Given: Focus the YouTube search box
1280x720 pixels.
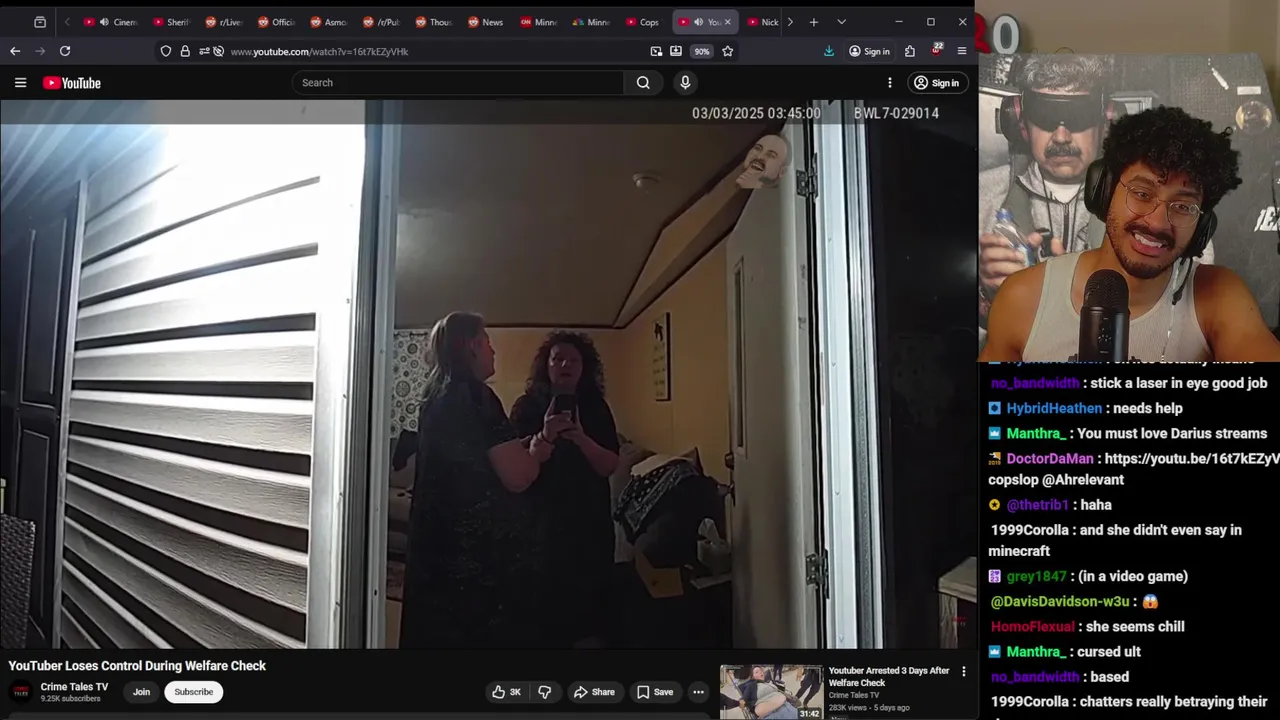Looking at the screenshot, I should [458, 83].
